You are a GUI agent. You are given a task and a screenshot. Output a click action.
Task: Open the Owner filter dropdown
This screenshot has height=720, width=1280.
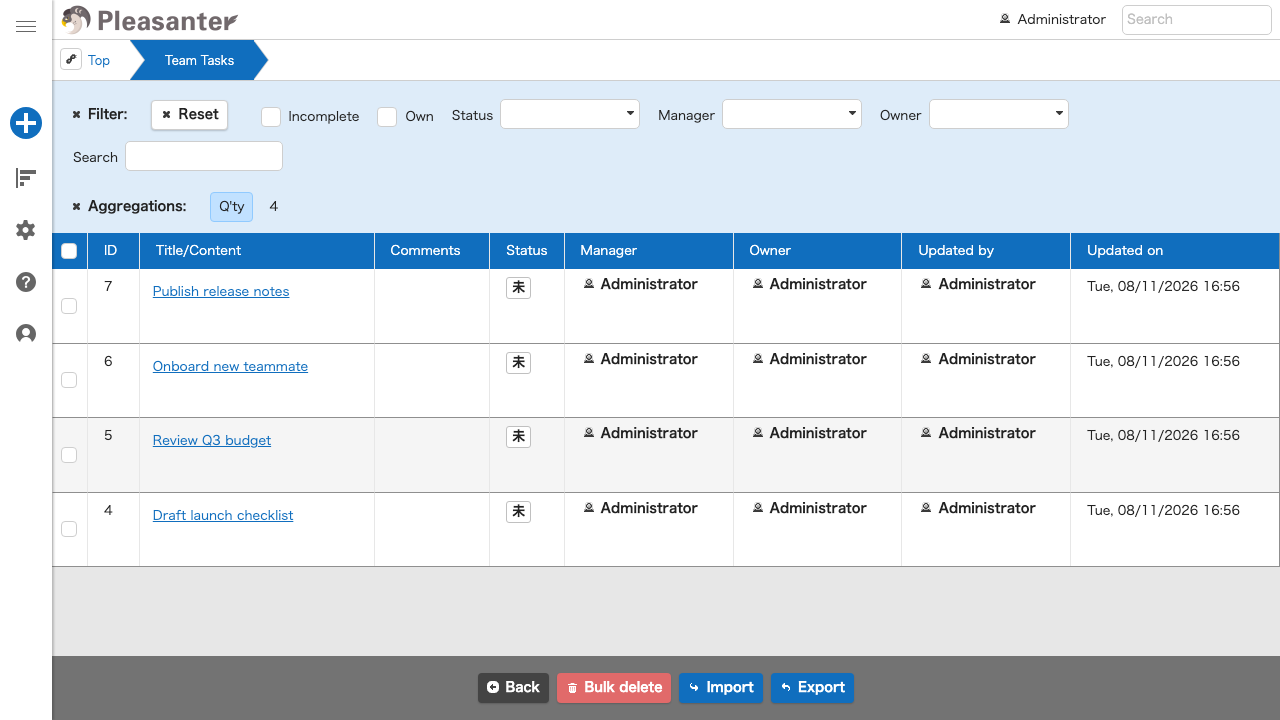point(999,114)
